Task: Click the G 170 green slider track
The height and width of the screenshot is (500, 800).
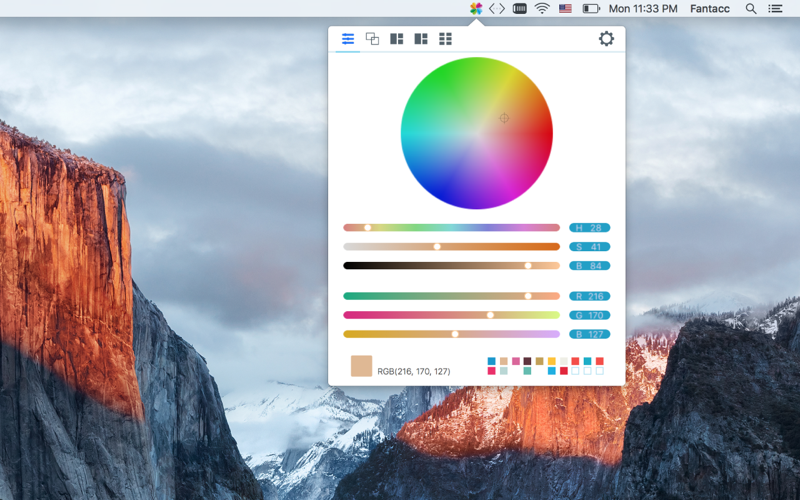Action: pyautogui.click(x=452, y=315)
